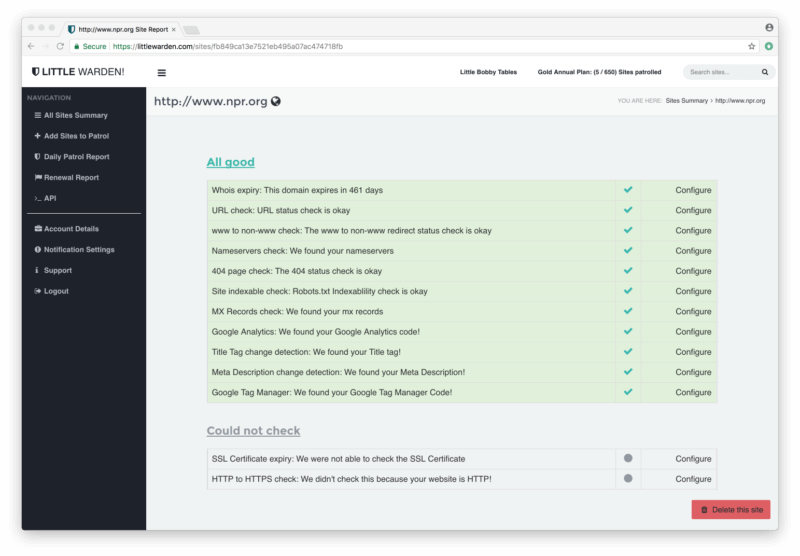Click the search magnifier icon

(765, 72)
